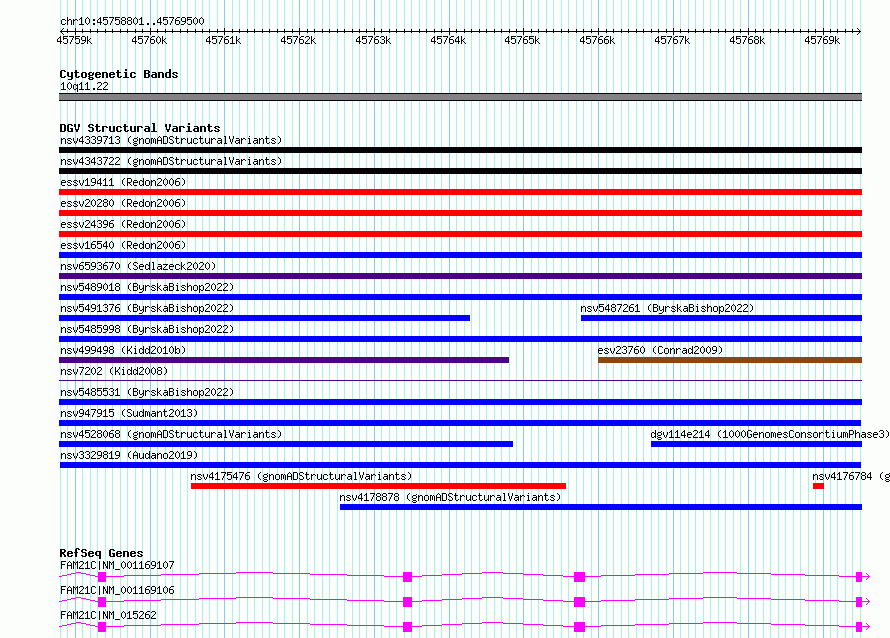Open the nsv5487261 ByrskaBishop2022 label
The height and width of the screenshot is (638, 890).
click(x=667, y=308)
